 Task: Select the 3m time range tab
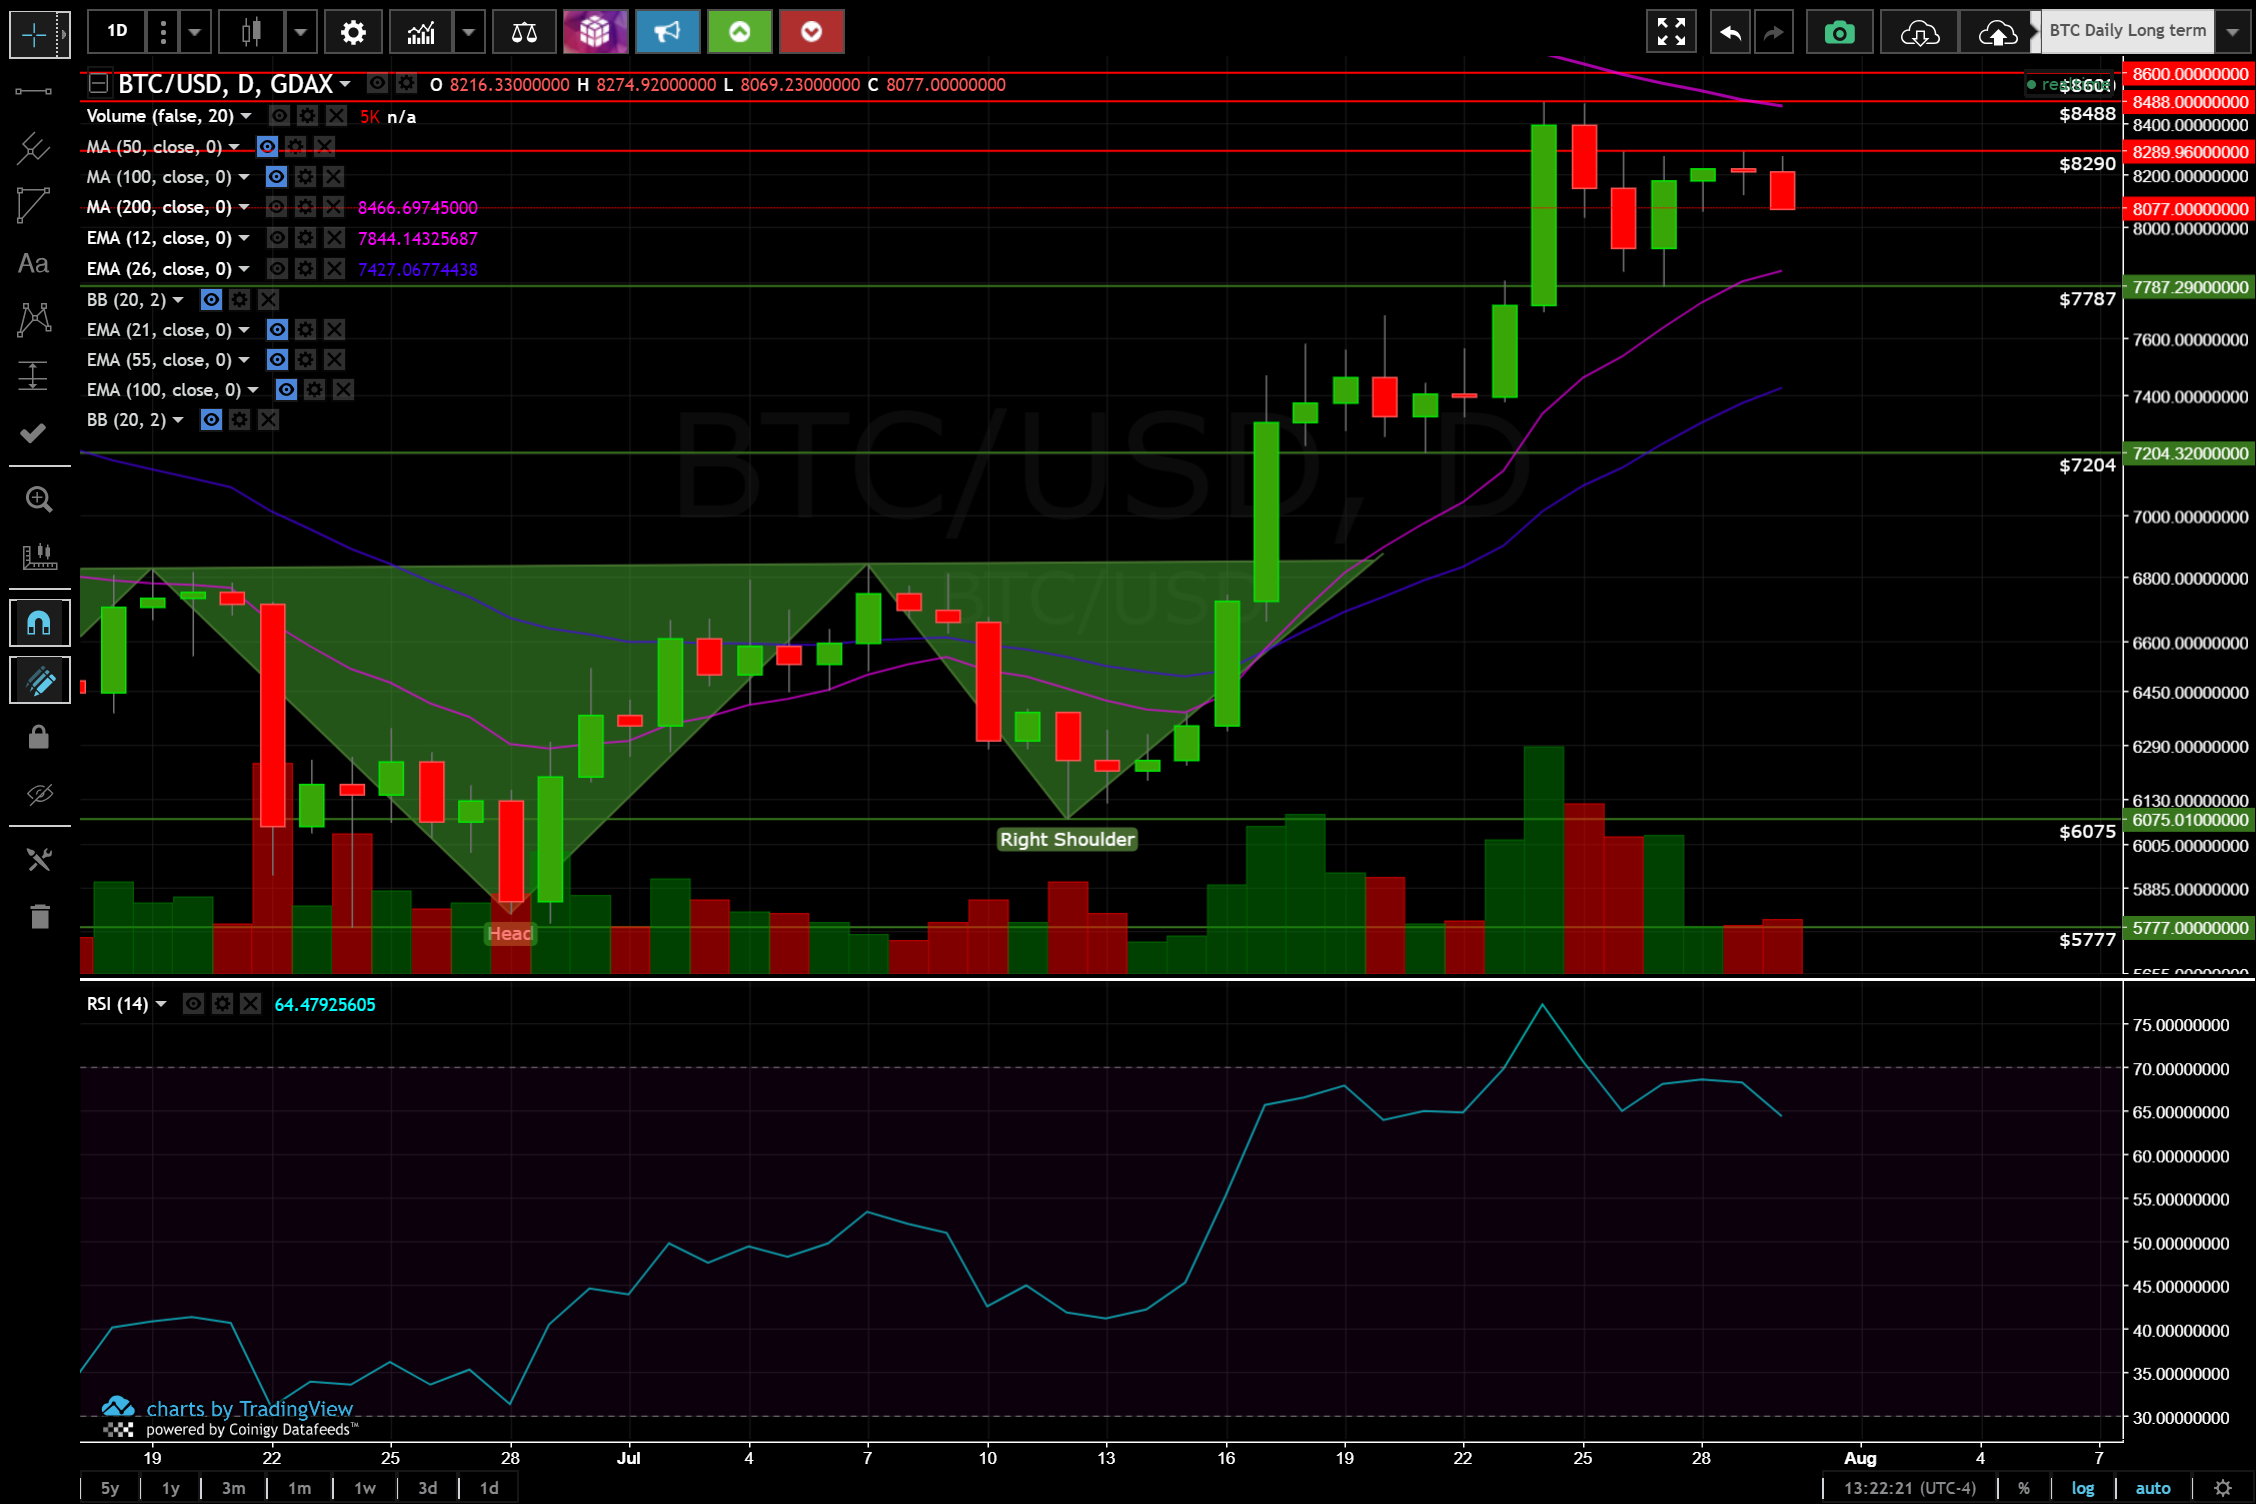(233, 1488)
